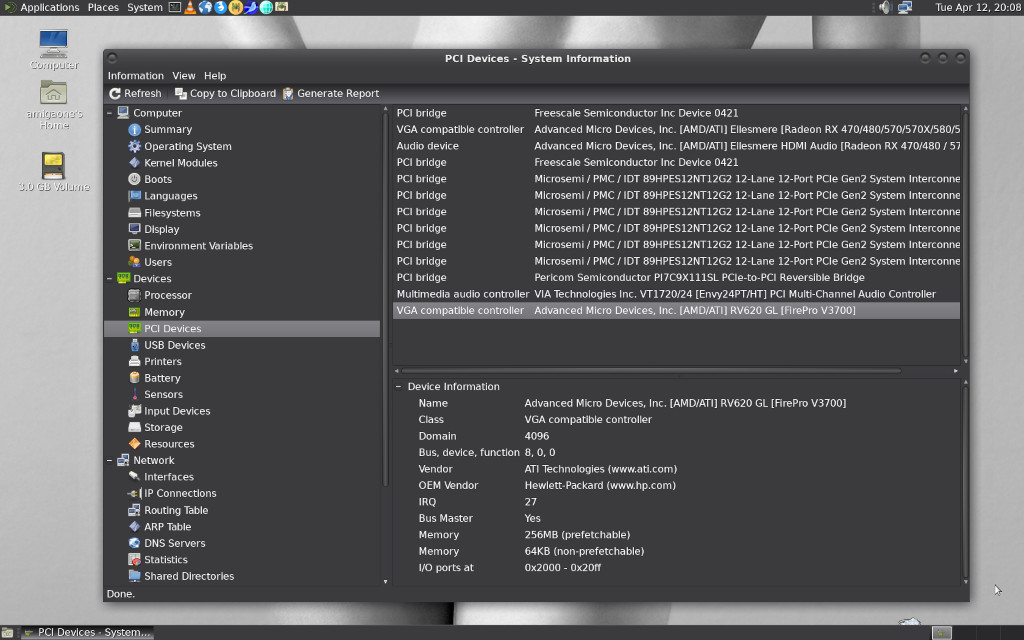Open the Display monitor icon entry
This screenshot has width=1024, height=640.
pyautogui.click(x=134, y=229)
